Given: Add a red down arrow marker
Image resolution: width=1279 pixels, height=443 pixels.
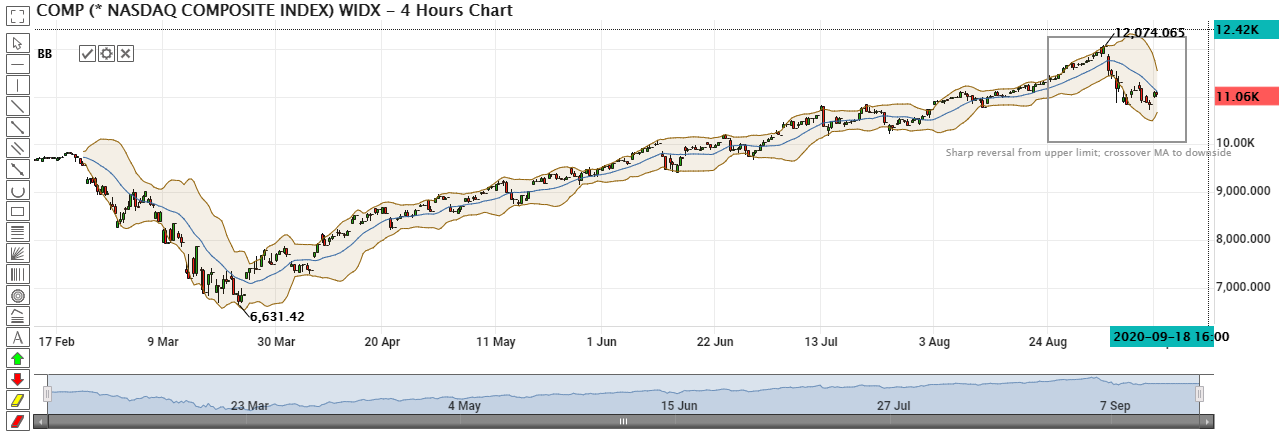Looking at the screenshot, I should tap(17, 379).
